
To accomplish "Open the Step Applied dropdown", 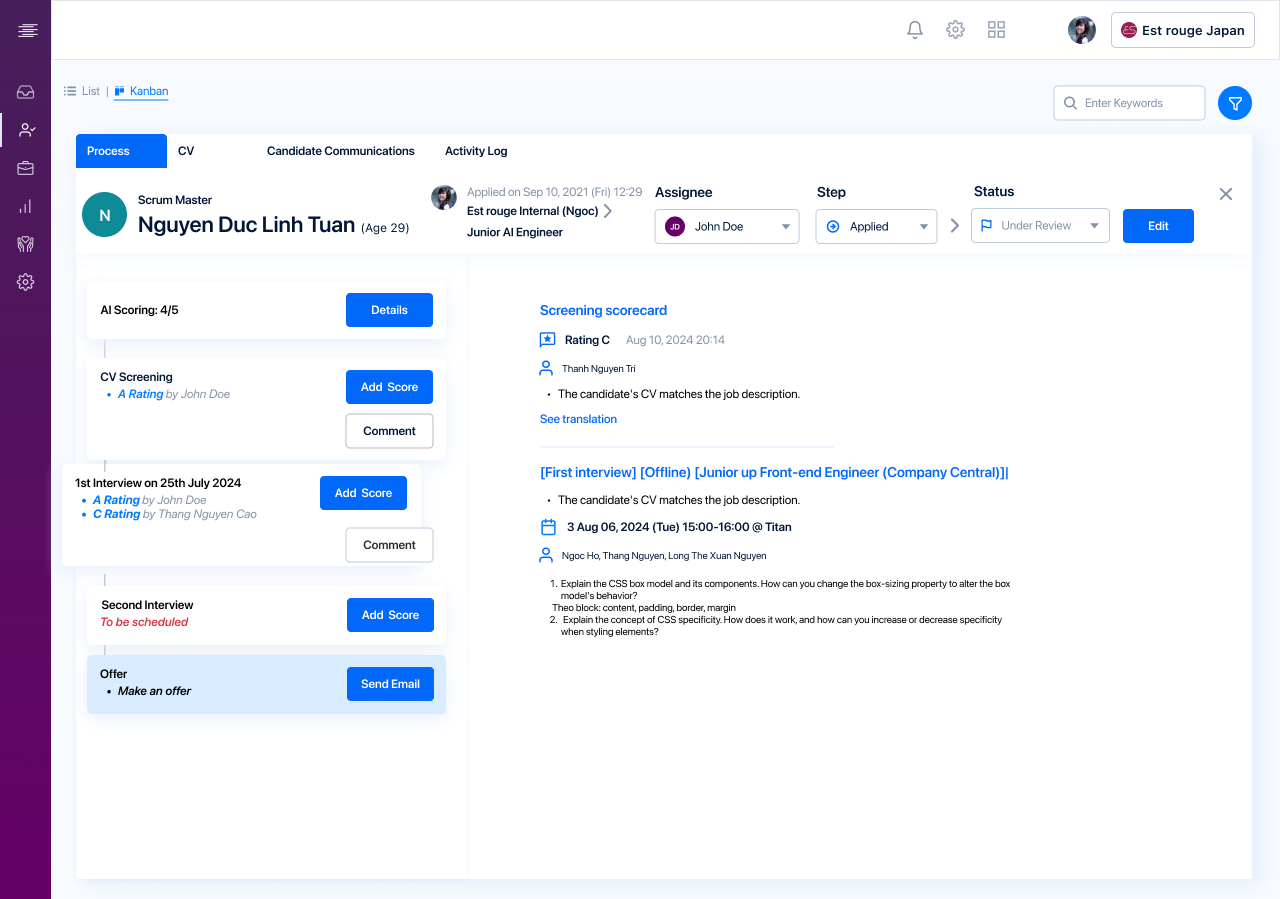I will click(x=876, y=226).
